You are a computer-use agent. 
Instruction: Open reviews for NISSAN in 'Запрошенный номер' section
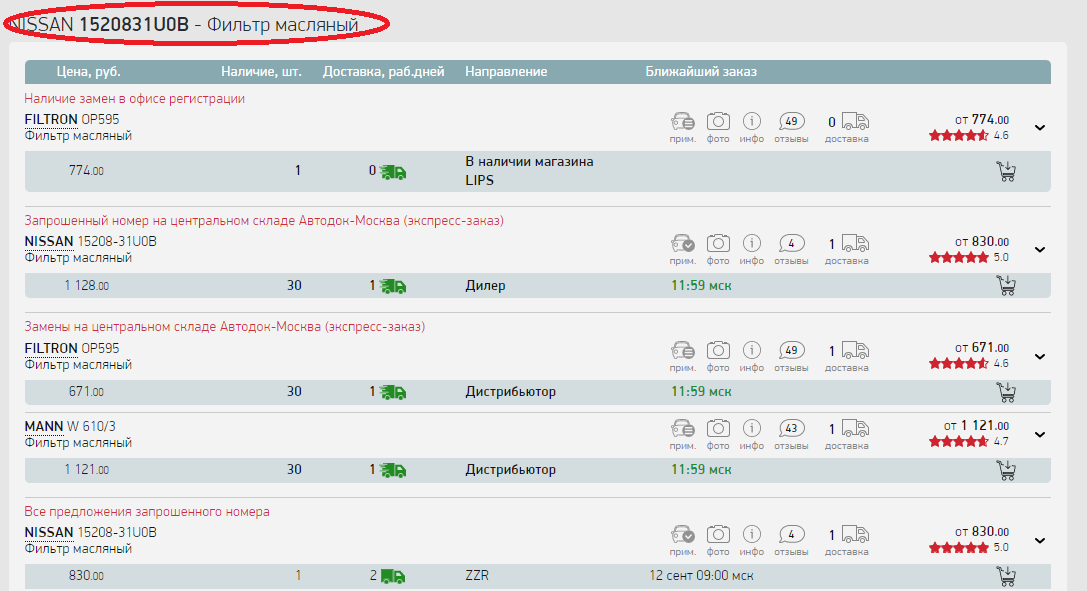click(x=791, y=244)
